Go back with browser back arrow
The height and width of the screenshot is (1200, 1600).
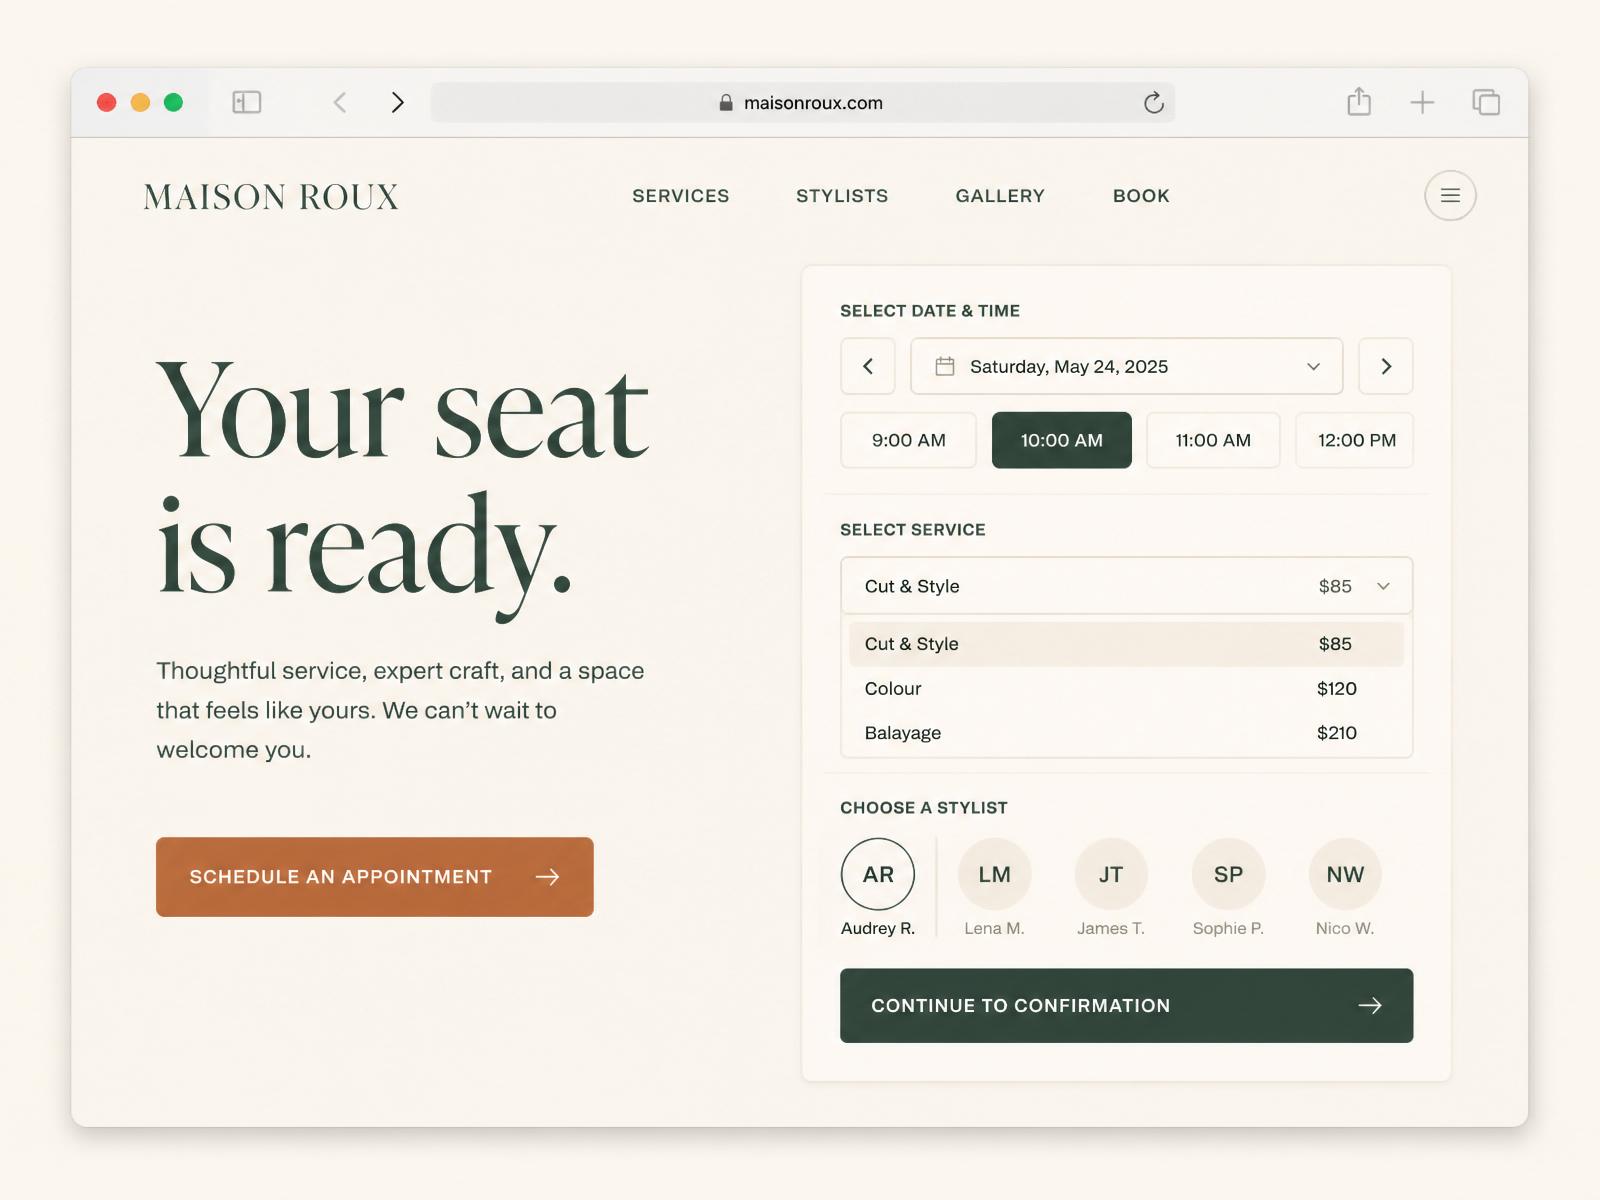click(340, 102)
